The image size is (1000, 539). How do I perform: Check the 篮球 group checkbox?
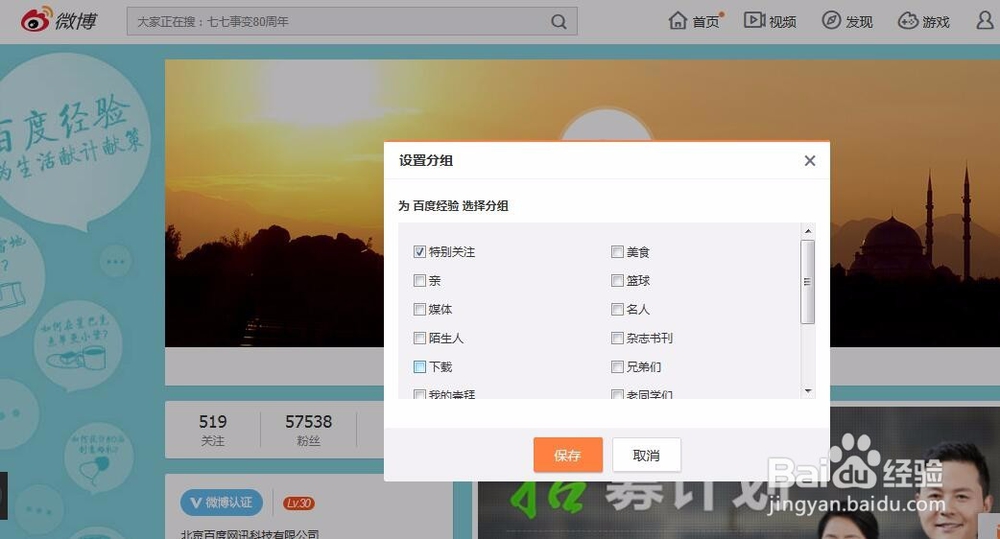point(617,281)
